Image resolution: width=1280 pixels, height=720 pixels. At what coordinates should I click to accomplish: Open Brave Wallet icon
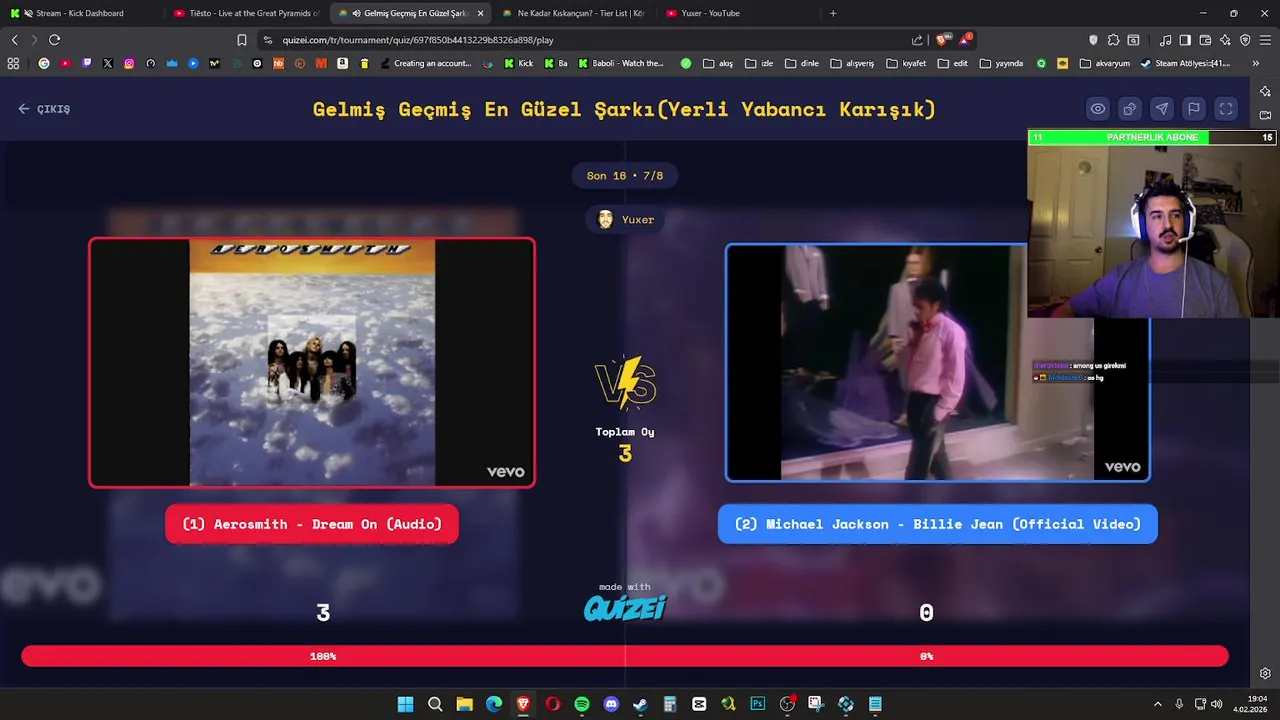(x=1205, y=40)
